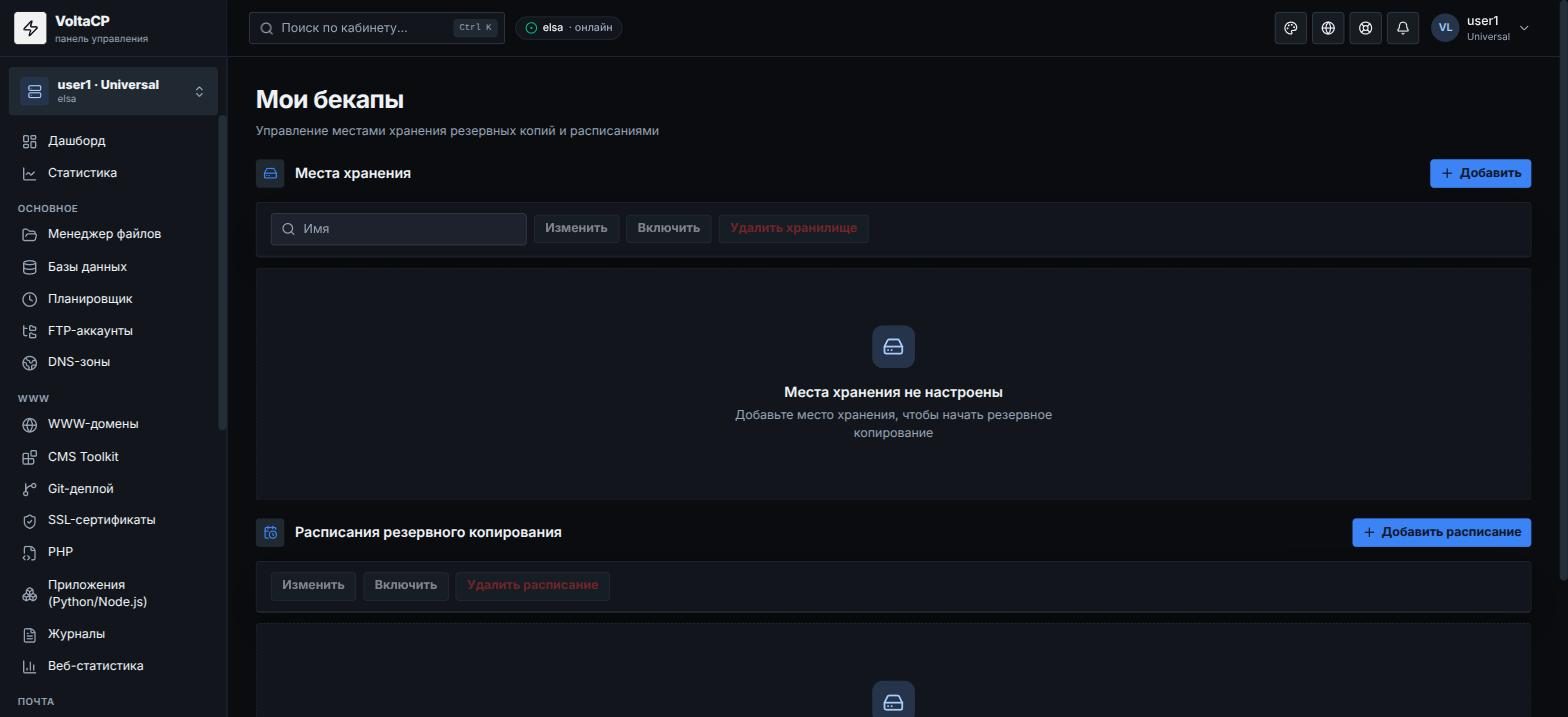The height and width of the screenshot is (717, 1568).
Task: Click the Дашборд sidebar icon
Action: click(30, 141)
